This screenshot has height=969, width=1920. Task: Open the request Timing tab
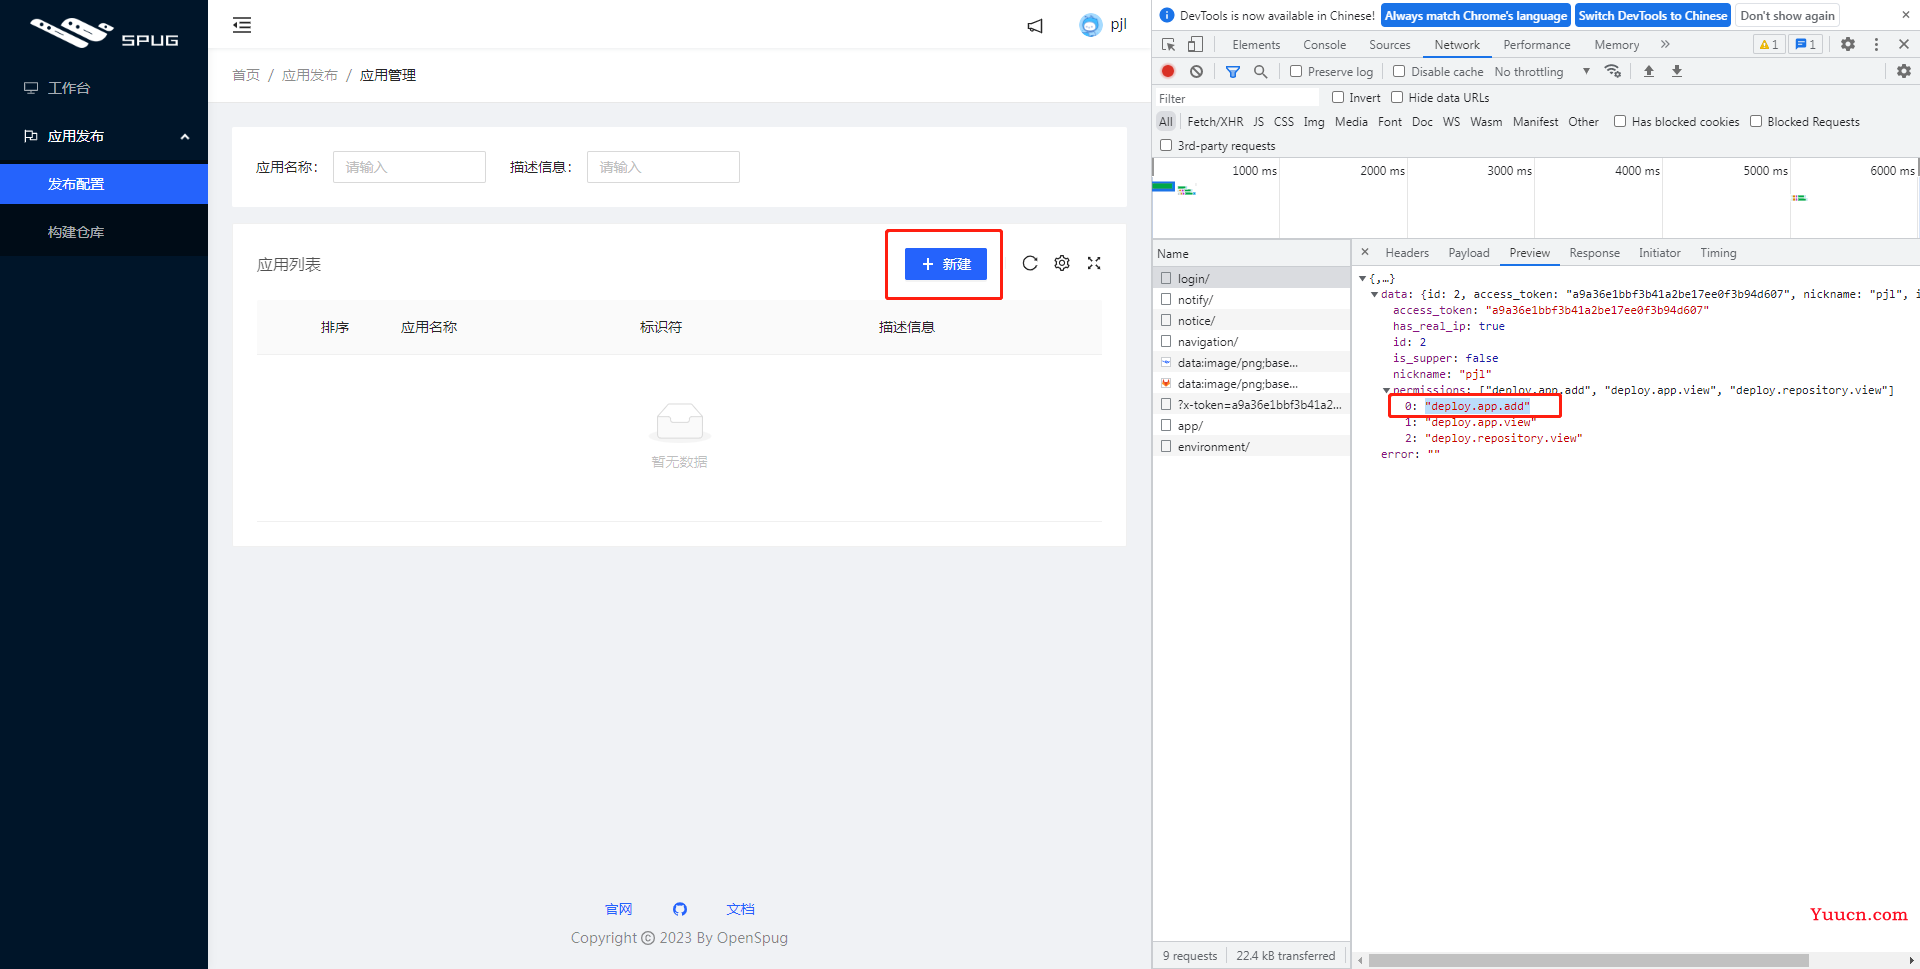(x=1718, y=252)
